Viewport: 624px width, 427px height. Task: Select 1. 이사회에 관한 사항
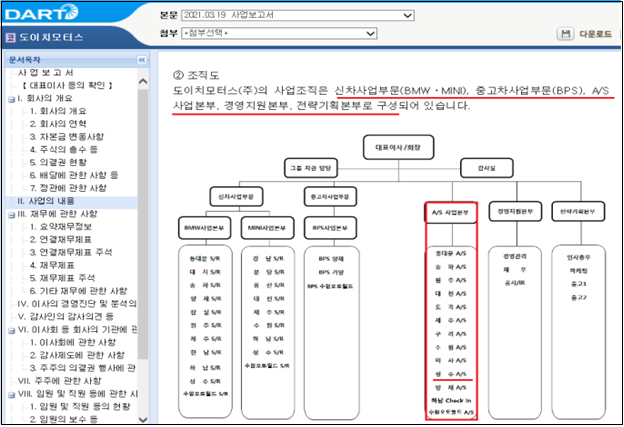pos(73,342)
